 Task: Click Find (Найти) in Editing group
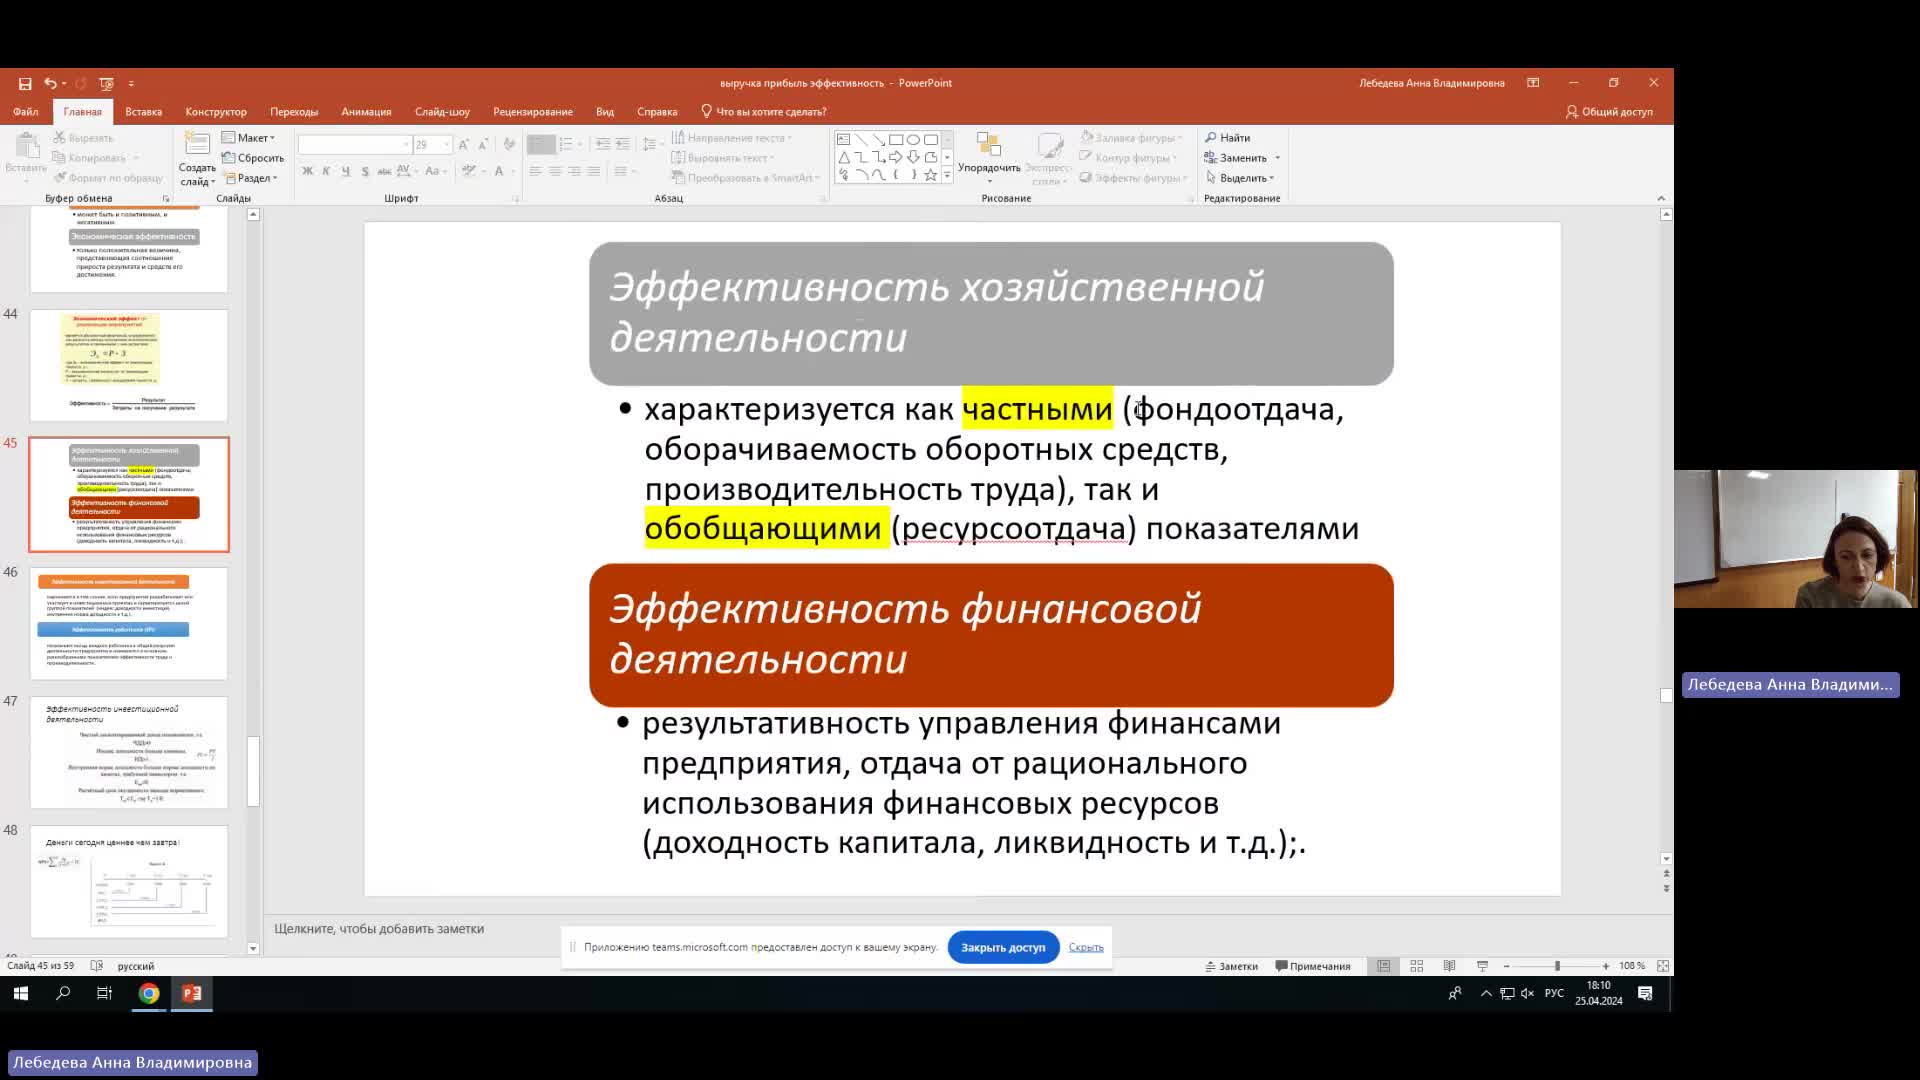(x=1228, y=138)
